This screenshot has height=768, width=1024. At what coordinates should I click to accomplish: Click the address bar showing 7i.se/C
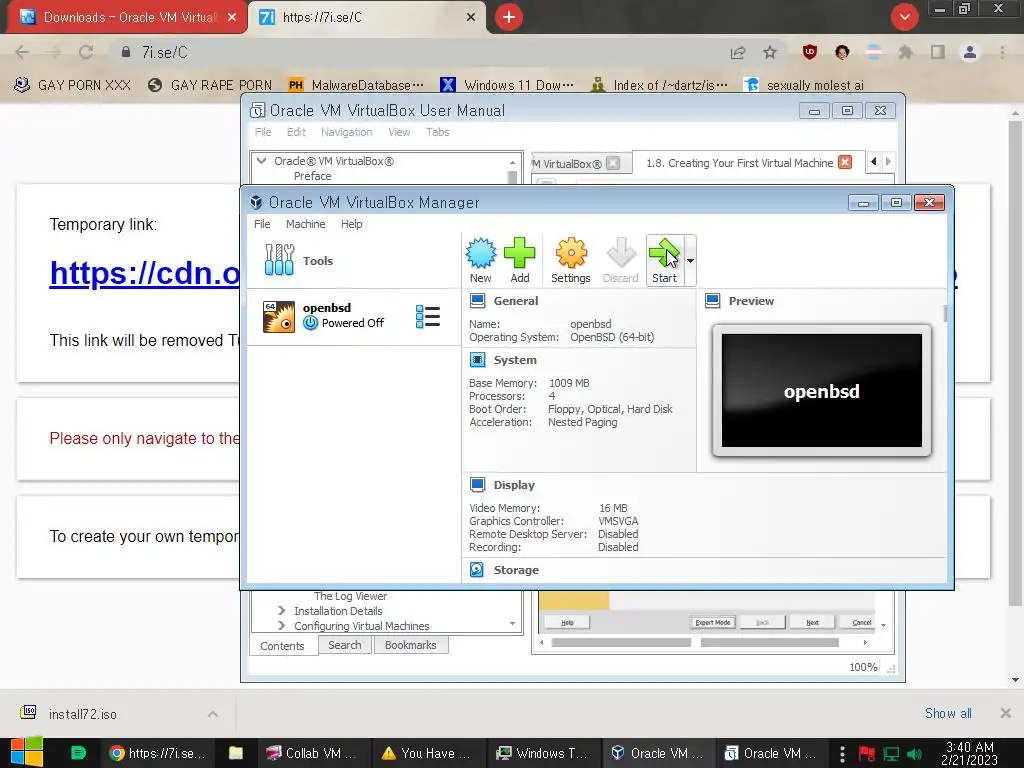(x=418, y=52)
